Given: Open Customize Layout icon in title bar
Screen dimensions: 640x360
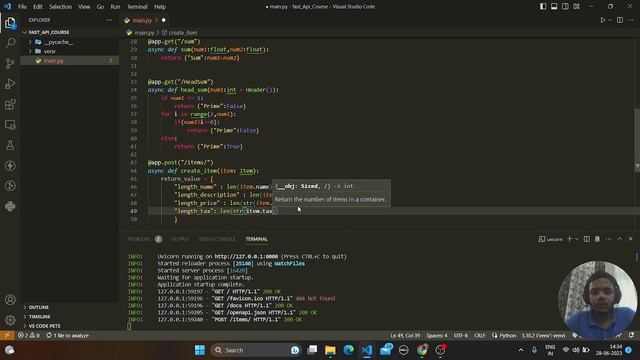Looking at the screenshot, I should pos(576,7).
